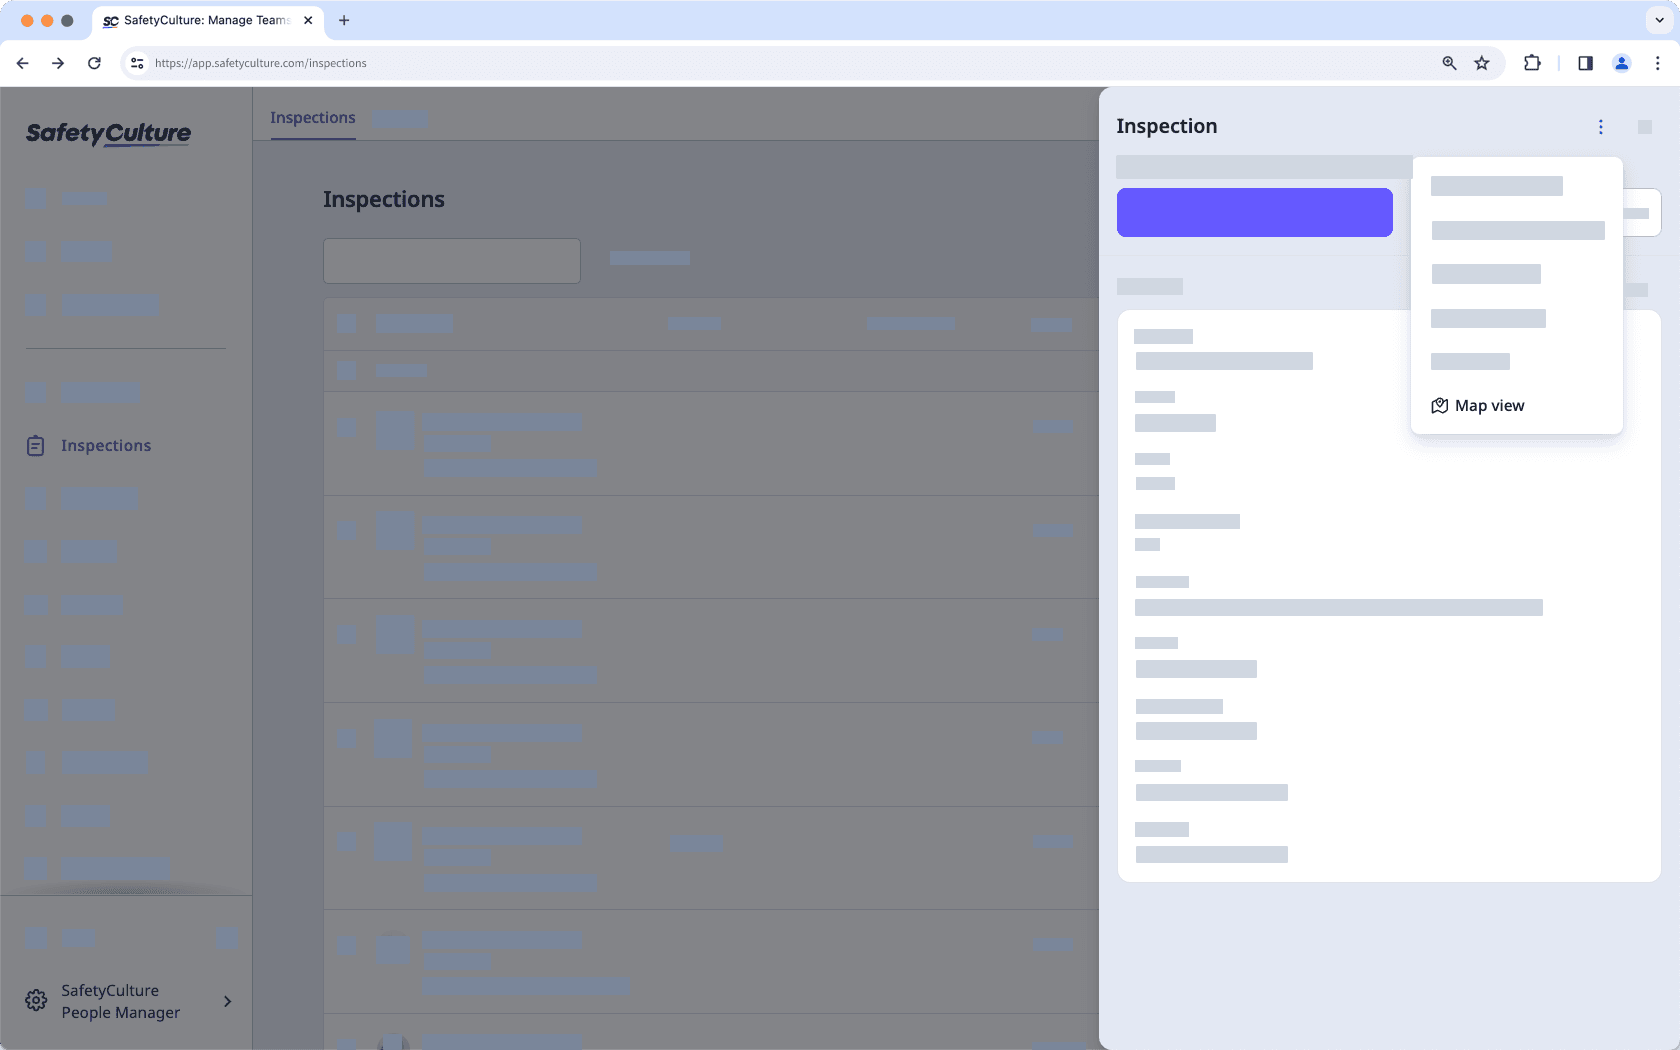Expand SafetyCulture People Manager chevron
The width and height of the screenshot is (1680, 1050).
click(x=227, y=1001)
